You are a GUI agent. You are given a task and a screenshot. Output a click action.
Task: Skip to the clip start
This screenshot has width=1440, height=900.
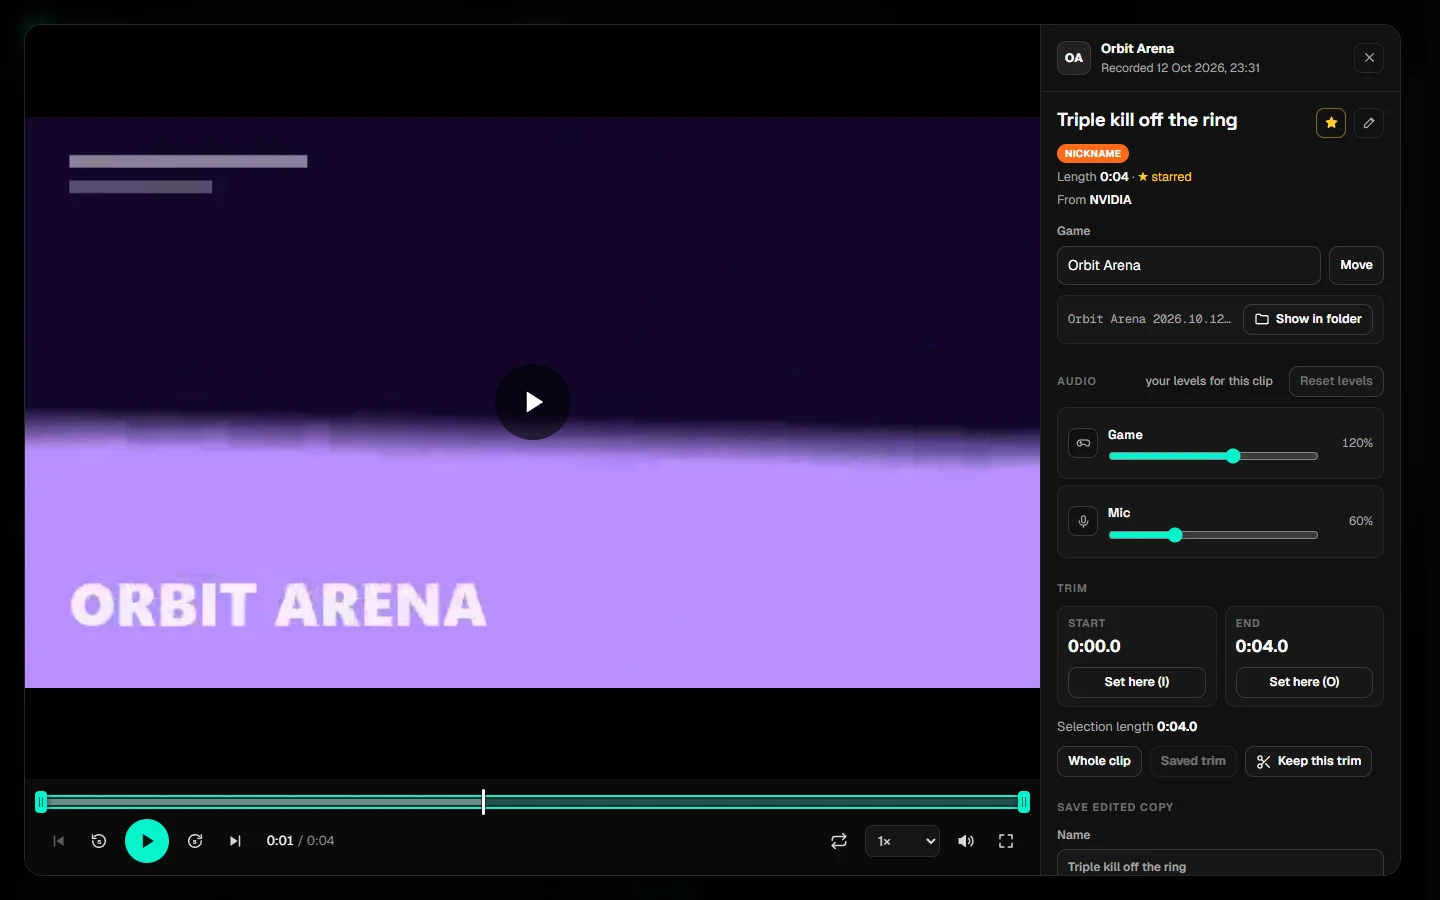[x=58, y=841]
